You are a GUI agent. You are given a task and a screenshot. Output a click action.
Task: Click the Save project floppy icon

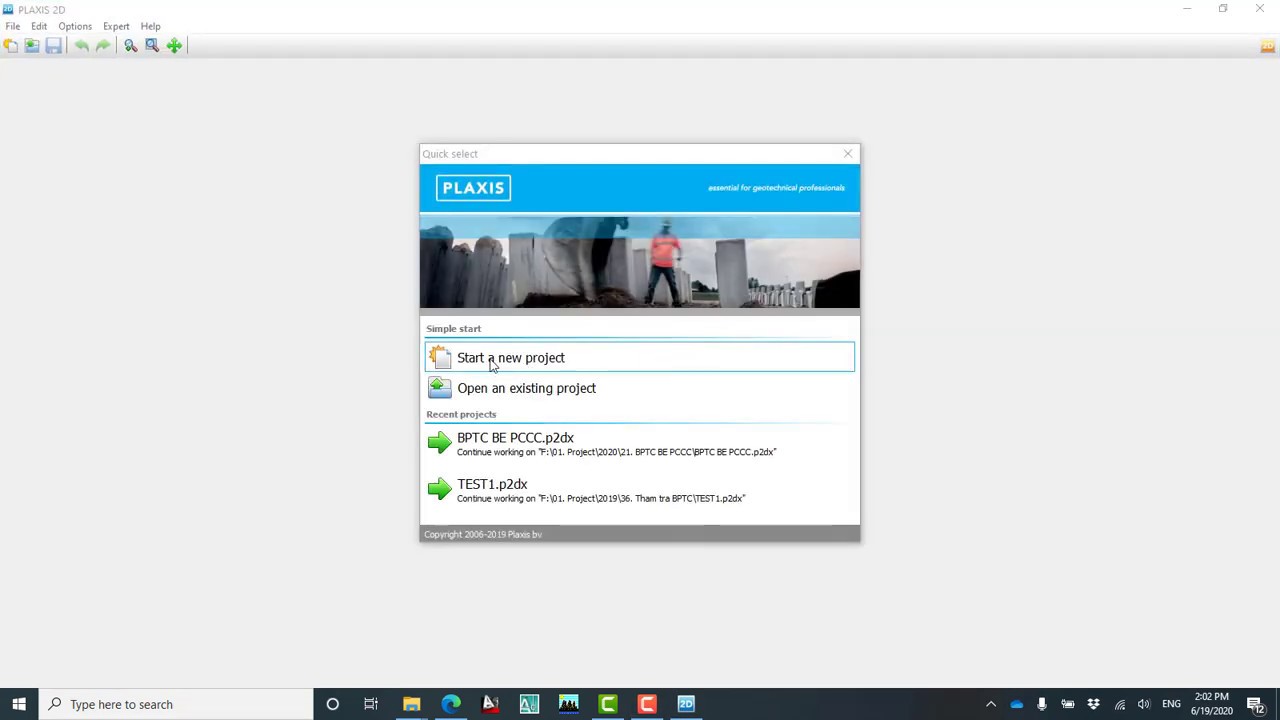(x=54, y=45)
